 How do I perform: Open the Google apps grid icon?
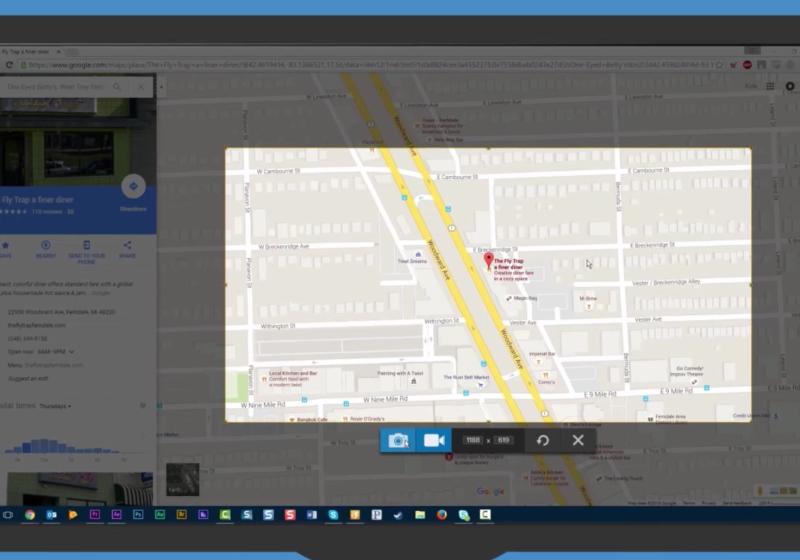[x=770, y=87]
